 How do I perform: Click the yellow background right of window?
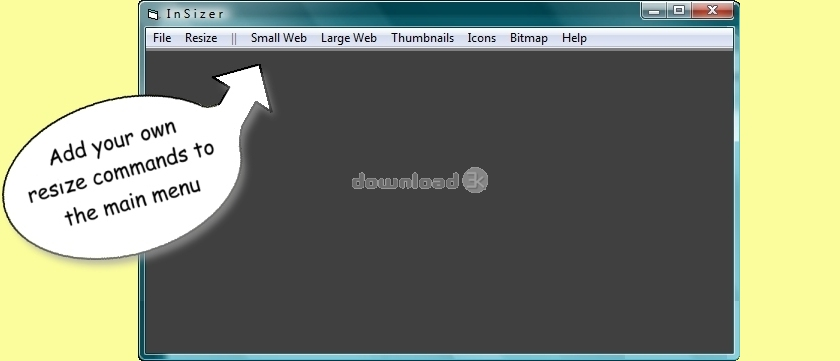pyautogui.click(x=790, y=180)
